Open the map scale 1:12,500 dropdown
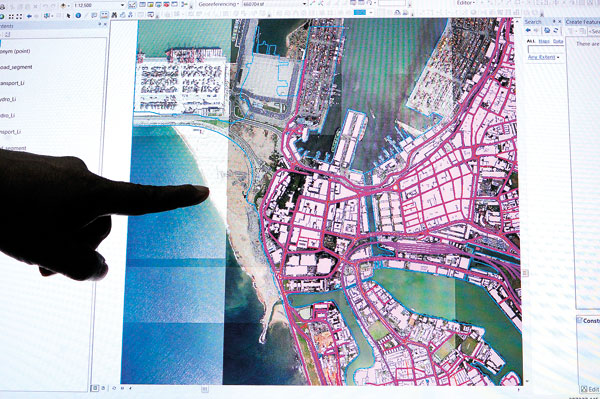 point(122,5)
